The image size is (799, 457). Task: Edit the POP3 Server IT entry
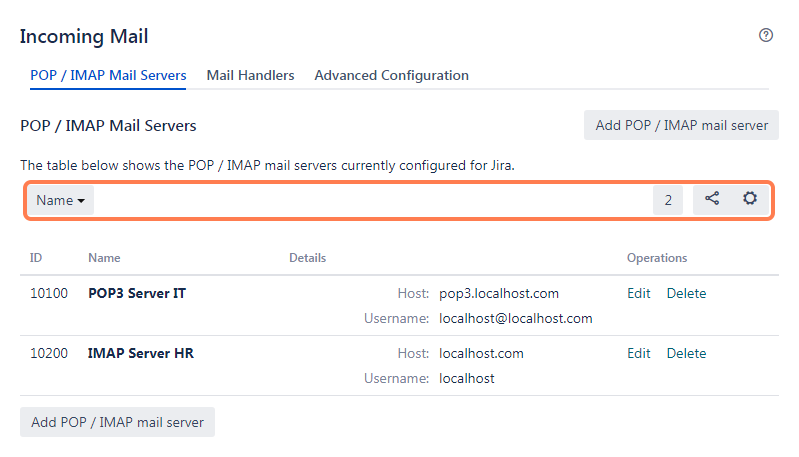coord(638,293)
